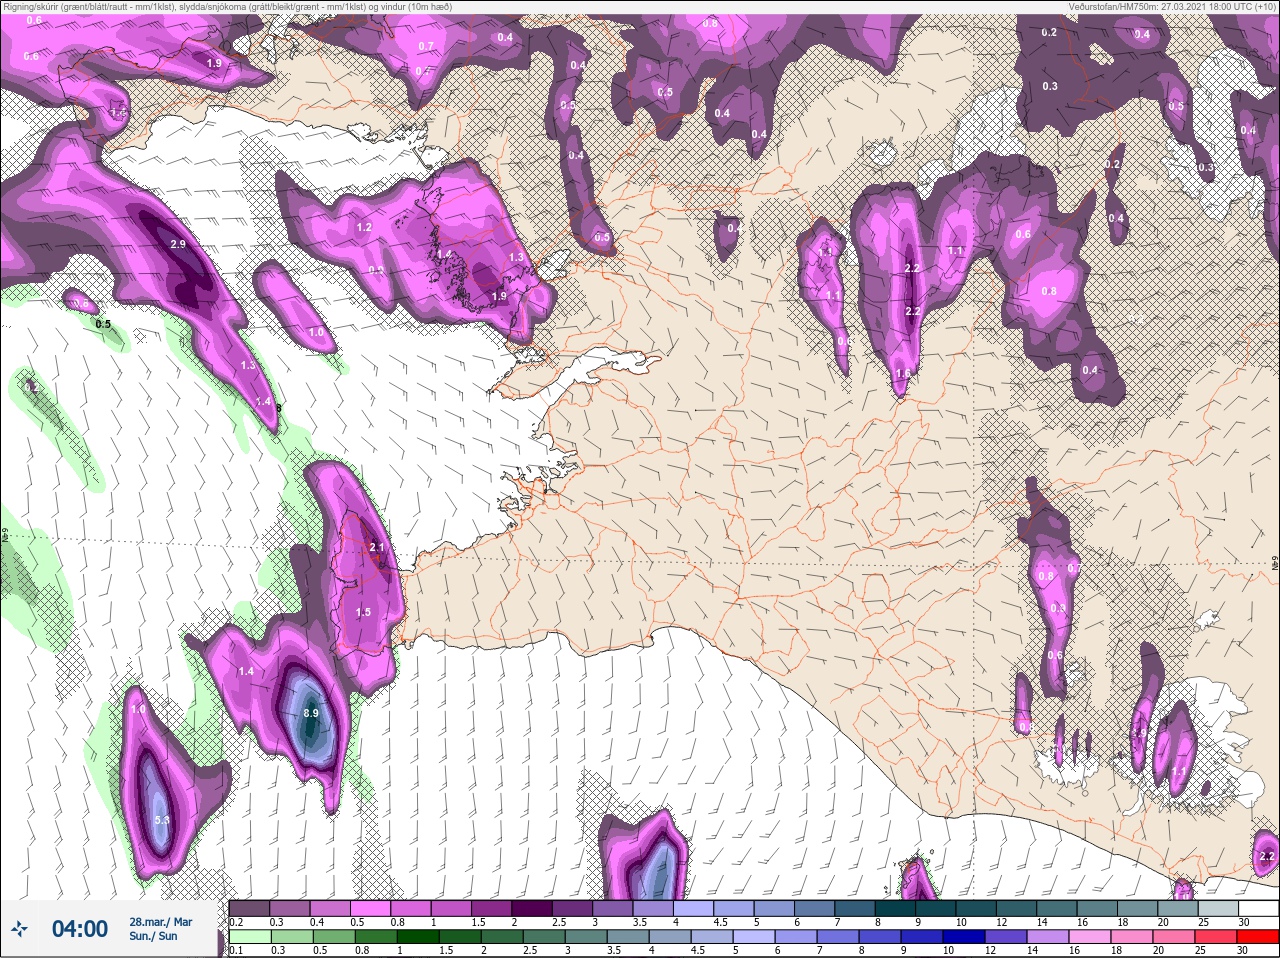Screen dimensions: 1280x958
Task: Click the bright pink swatch between 0.5 and 0.8
Action: [x=372, y=908]
